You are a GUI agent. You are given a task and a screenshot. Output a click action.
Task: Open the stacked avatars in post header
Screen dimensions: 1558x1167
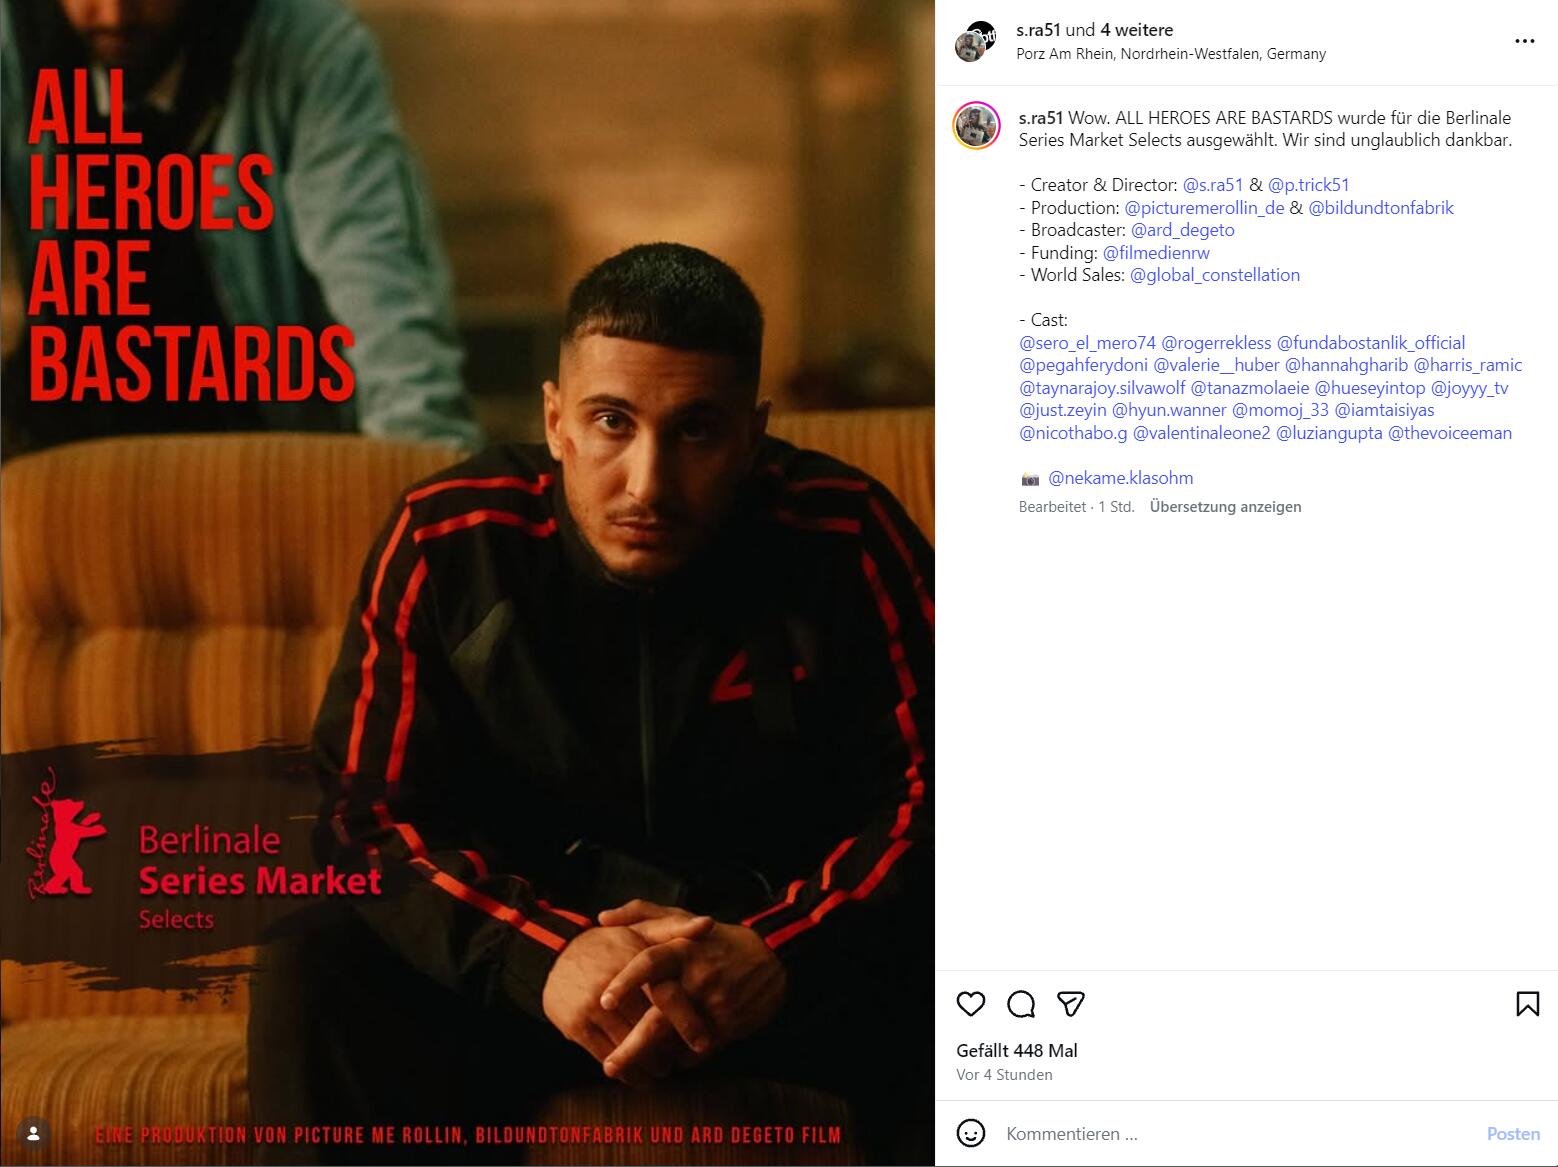(975, 41)
